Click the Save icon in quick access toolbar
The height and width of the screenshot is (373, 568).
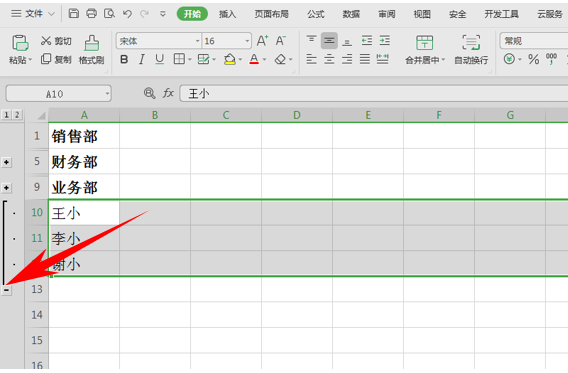click(74, 14)
